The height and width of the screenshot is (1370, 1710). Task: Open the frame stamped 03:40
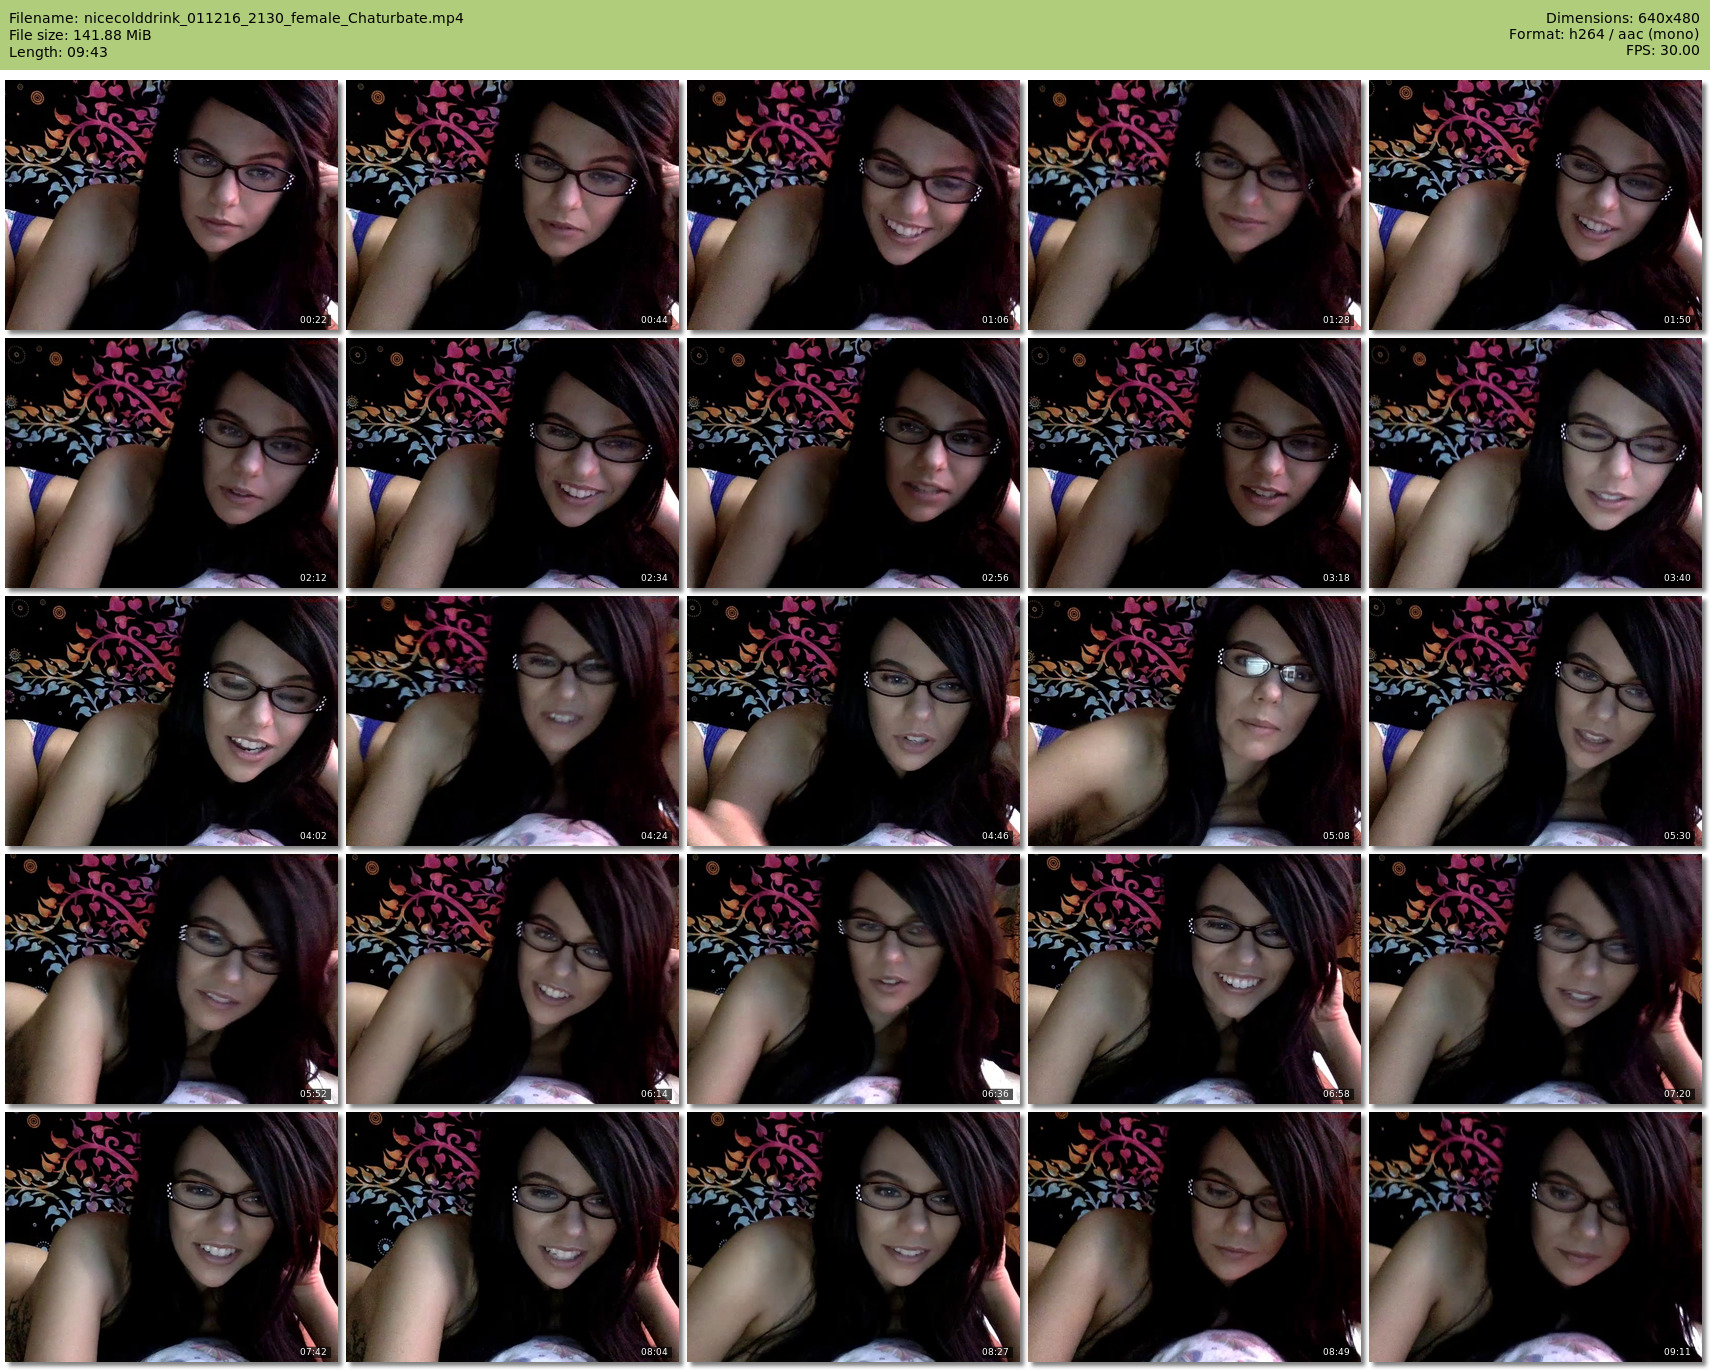tap(1536, 463)
